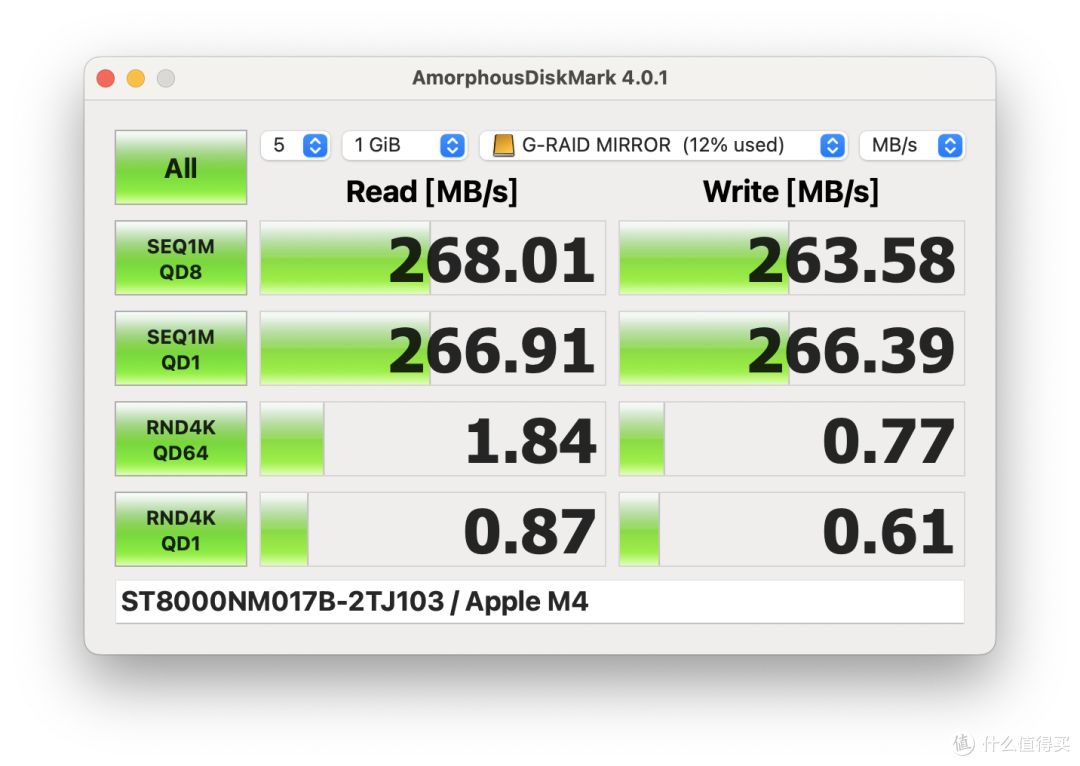This screenshot has width=1080, height=766.
Task: Run all benchmarks with the All button
Action: coord(180,167)
